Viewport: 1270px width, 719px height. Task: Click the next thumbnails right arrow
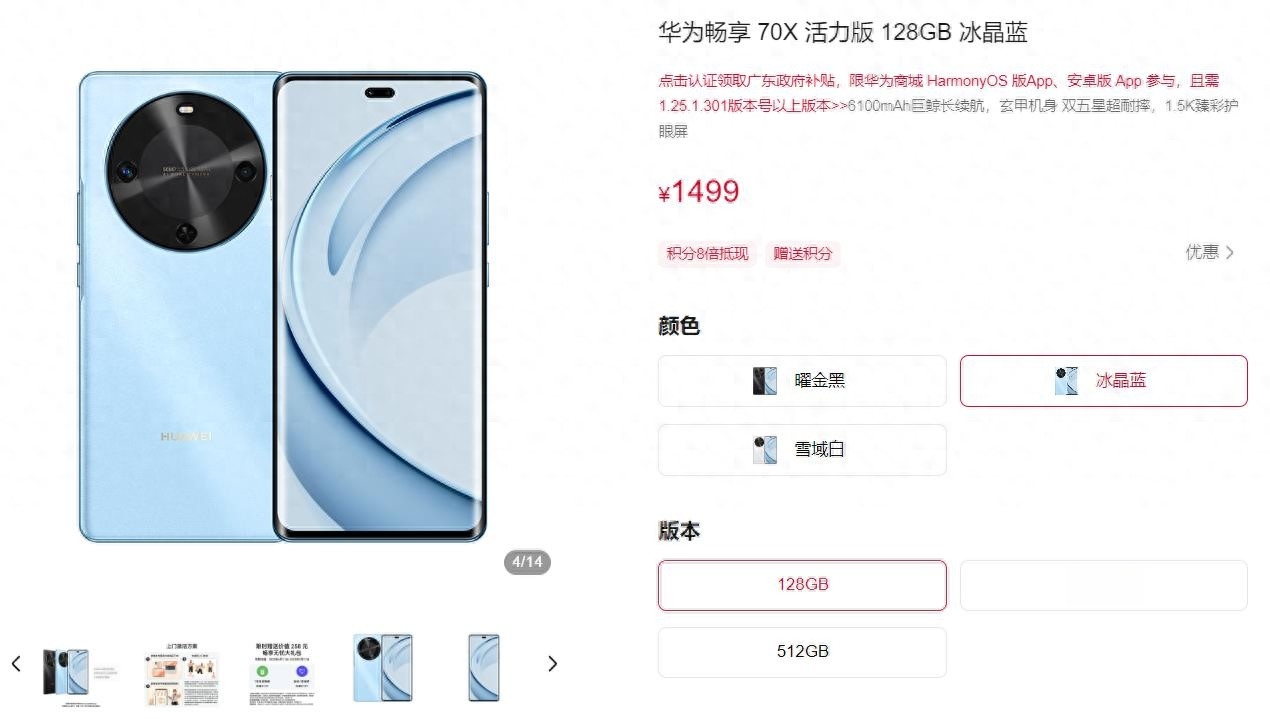pyautogui.click(x=552, y=663)
